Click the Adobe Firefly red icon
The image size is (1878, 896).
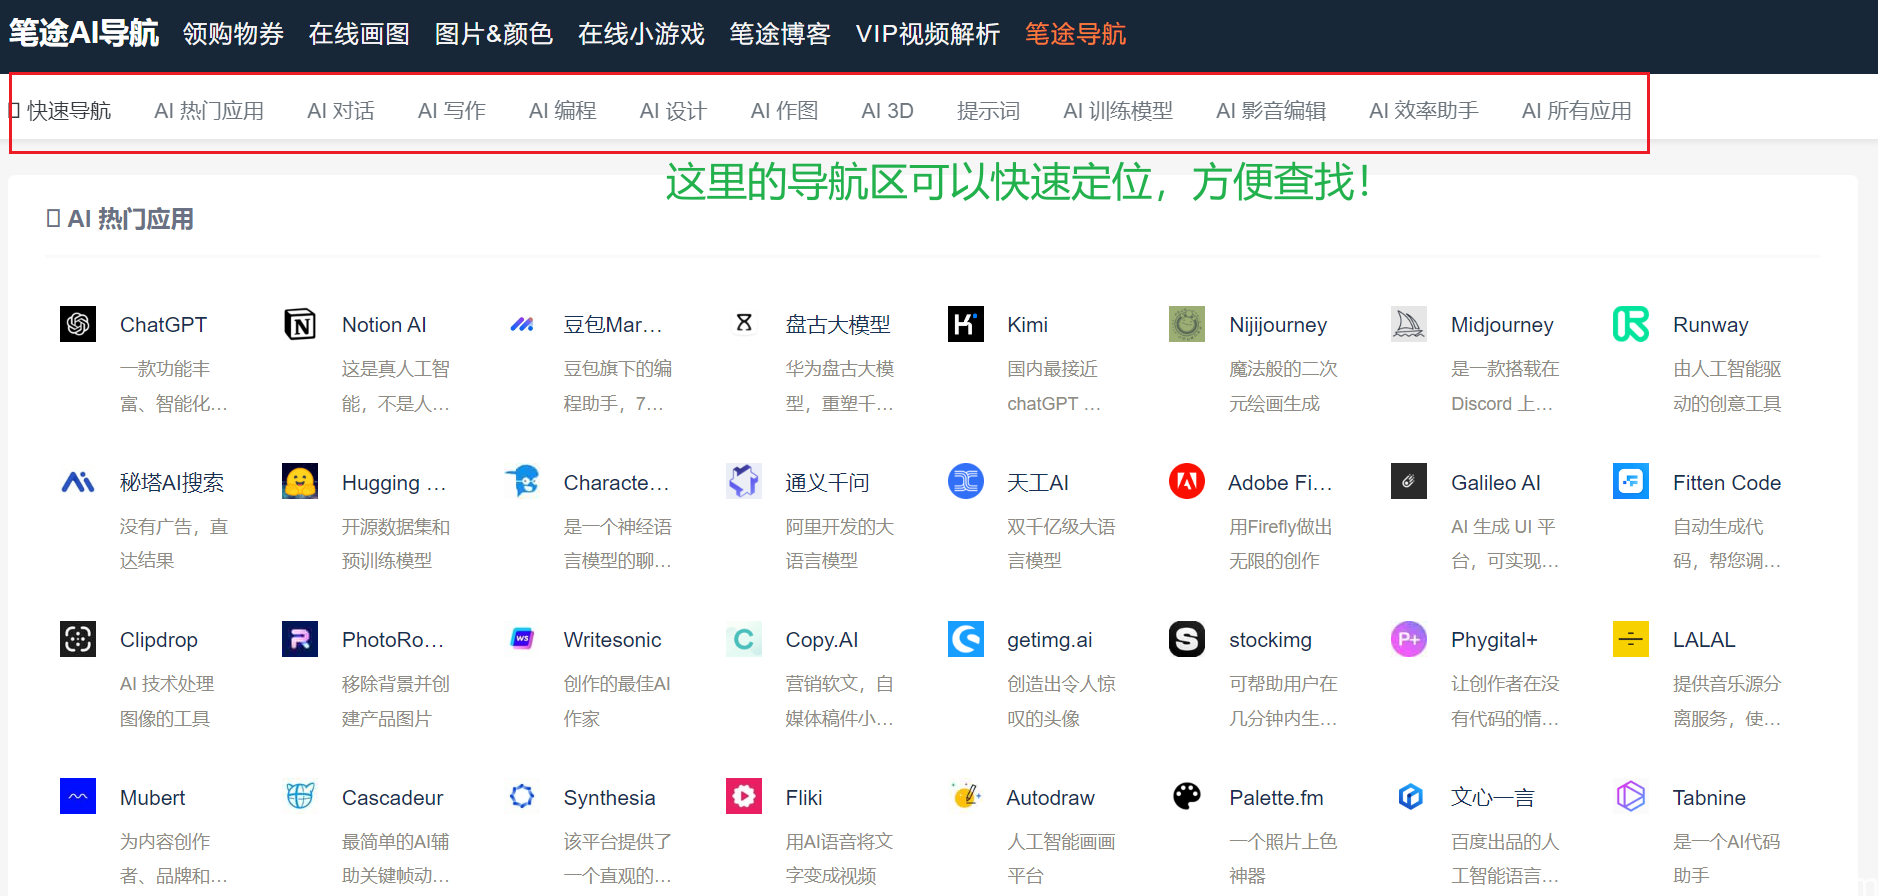click(x=1187, y=482)
